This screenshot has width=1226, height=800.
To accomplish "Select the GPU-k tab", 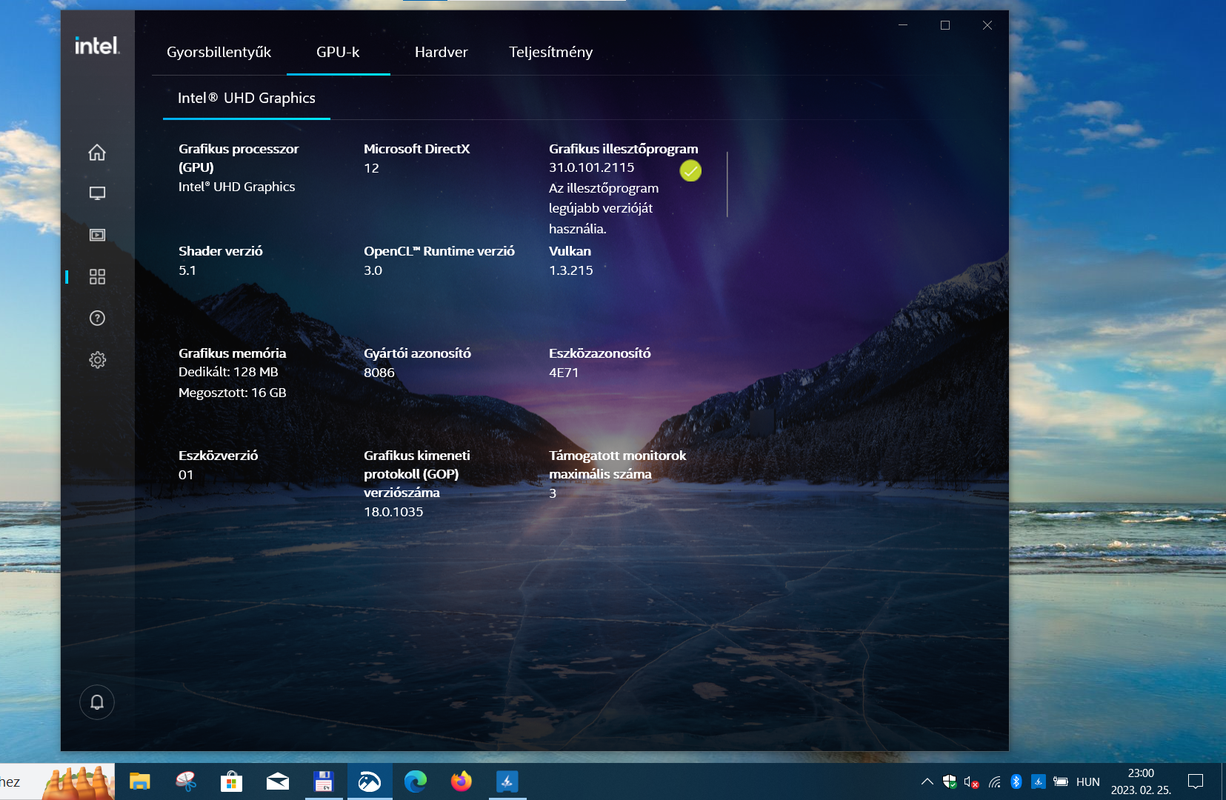I will point(338,52).
